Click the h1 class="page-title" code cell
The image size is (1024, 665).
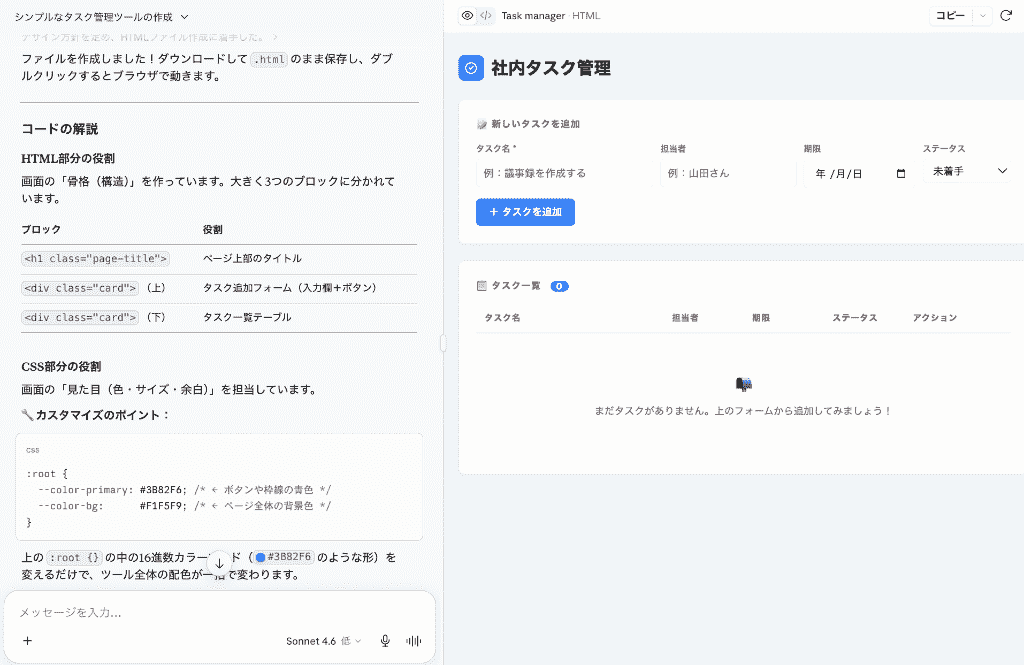point(95,259)
